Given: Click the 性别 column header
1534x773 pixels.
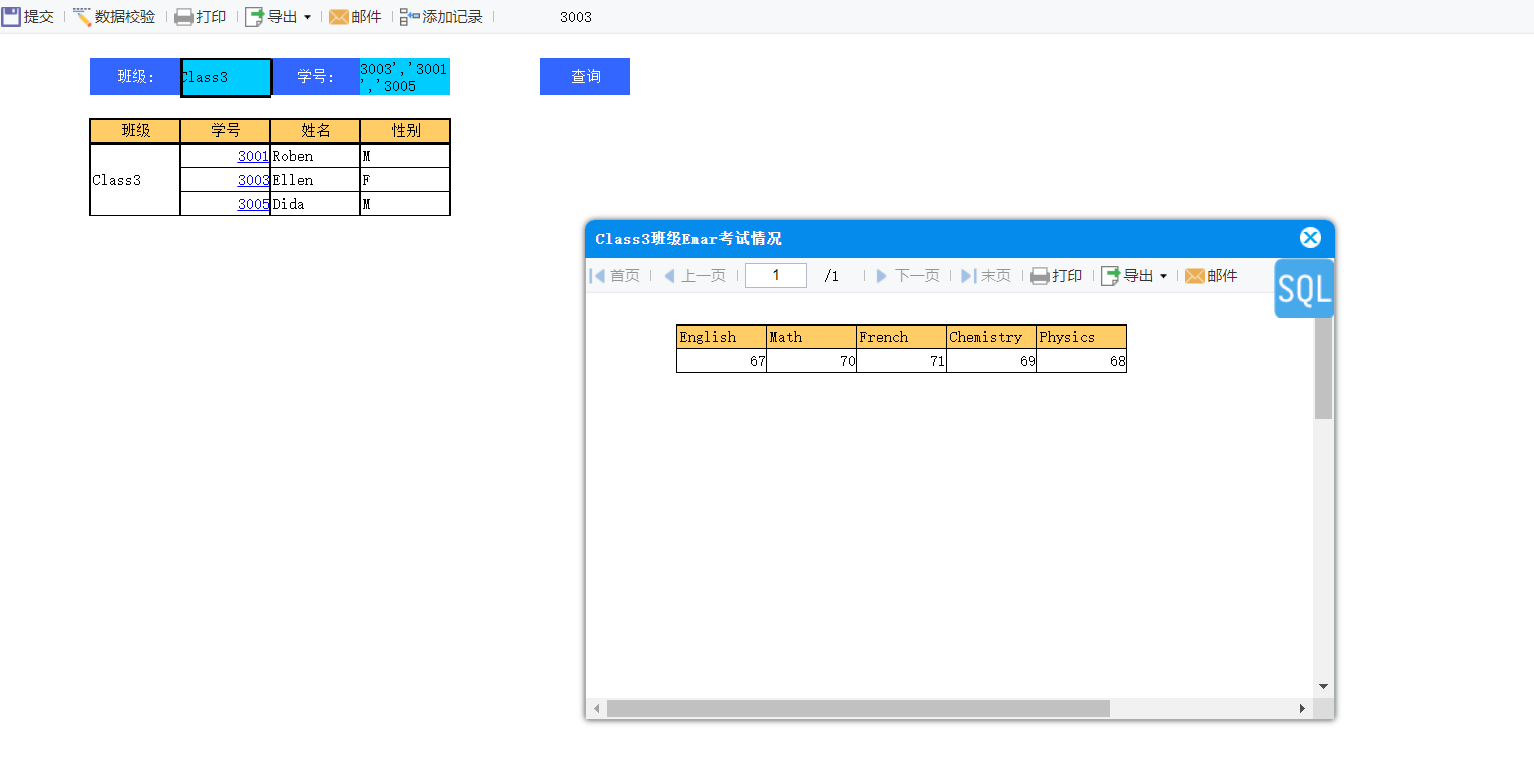Looking at the screenshot, I should [x=405, y=131].
